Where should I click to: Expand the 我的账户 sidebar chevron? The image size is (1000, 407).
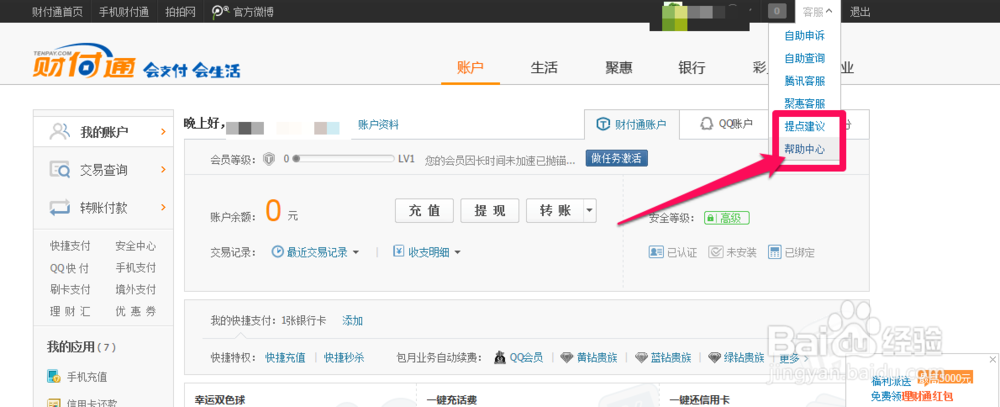pos(163,132)
